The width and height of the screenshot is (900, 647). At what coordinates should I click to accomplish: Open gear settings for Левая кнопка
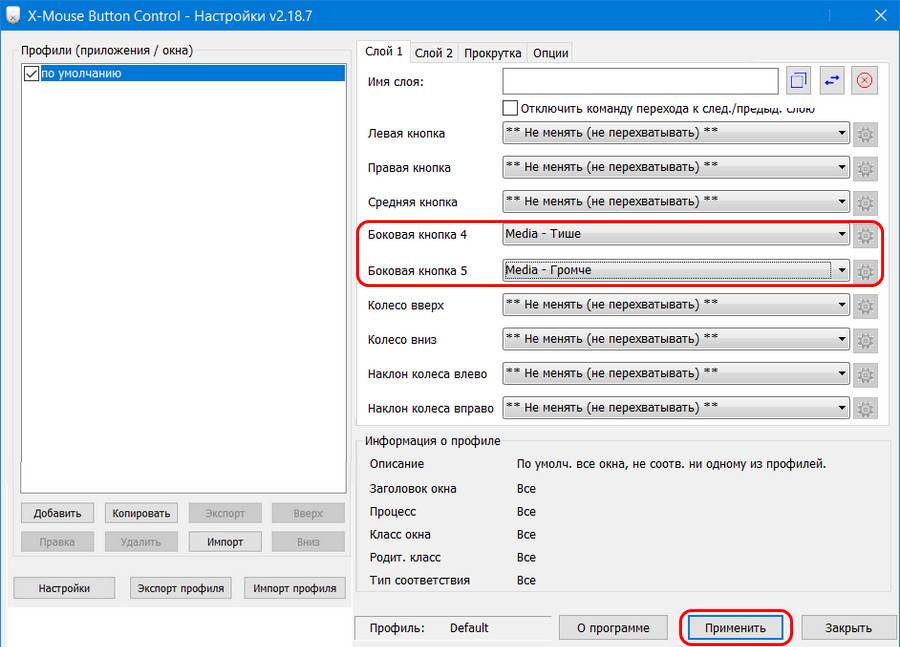[x=866, y=133]
